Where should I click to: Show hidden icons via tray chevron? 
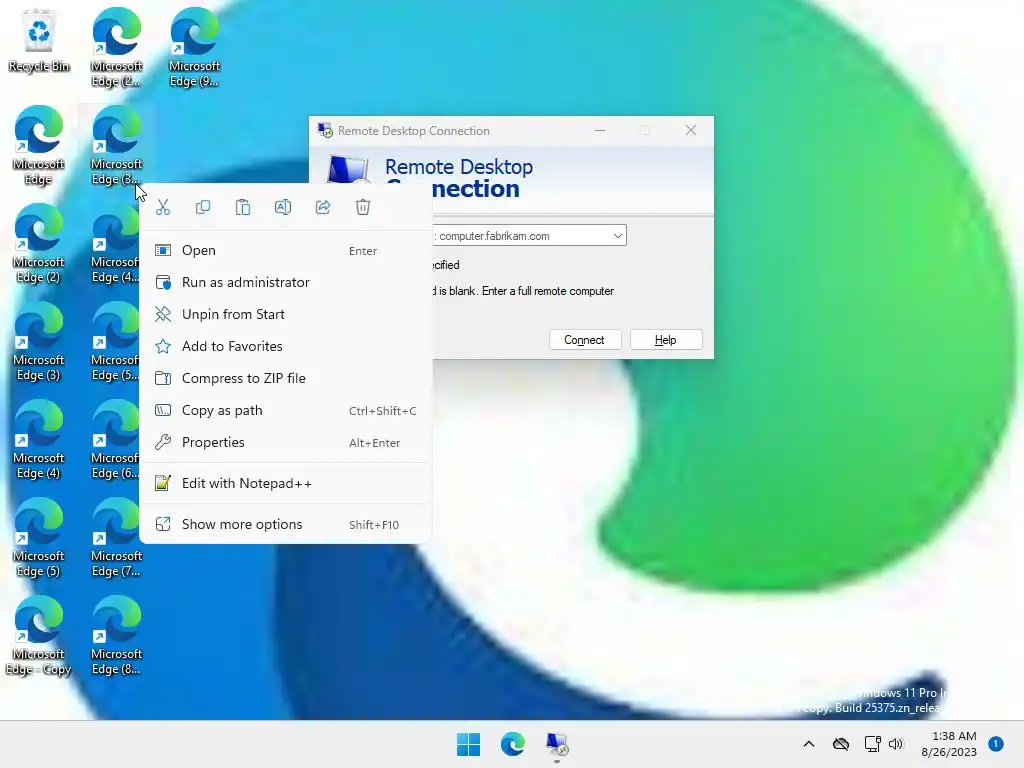pyautogui.click(x=808, y=744)
